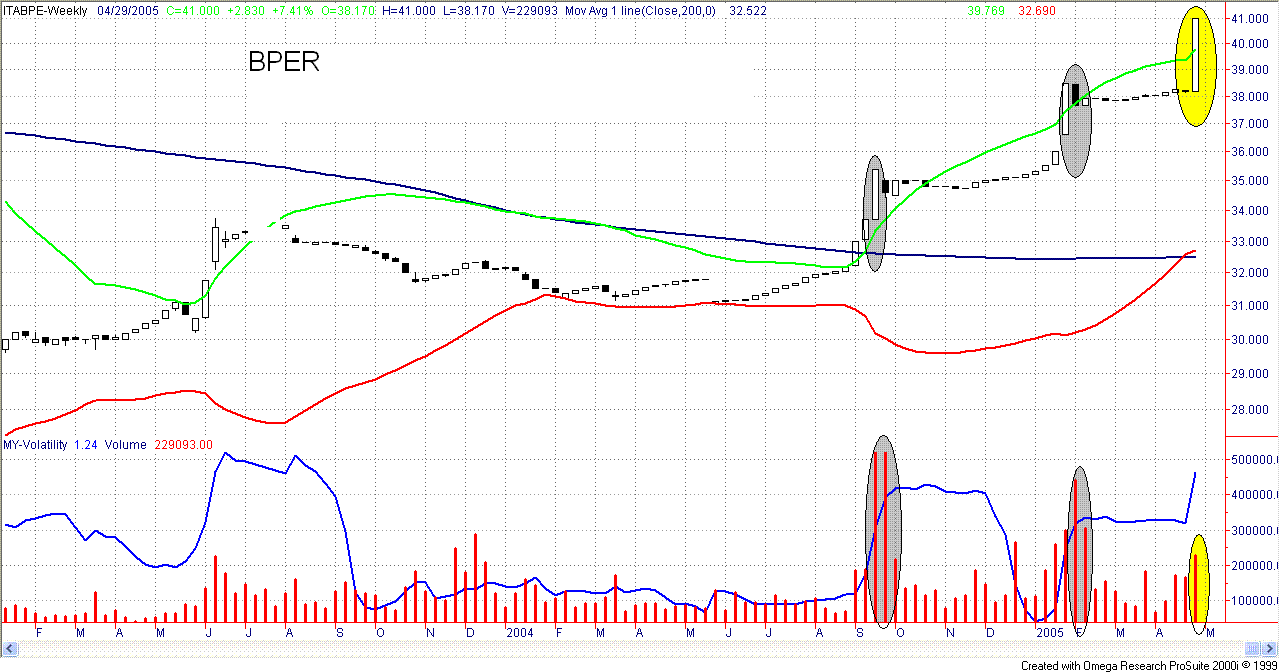
Task: Select the BPER text label on the chart
Action: 283,62
